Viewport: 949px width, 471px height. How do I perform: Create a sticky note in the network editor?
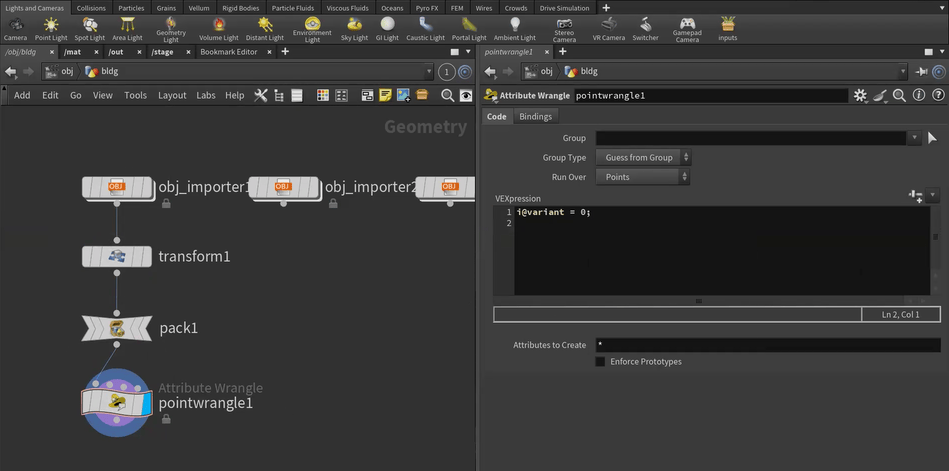click(385, 95)
